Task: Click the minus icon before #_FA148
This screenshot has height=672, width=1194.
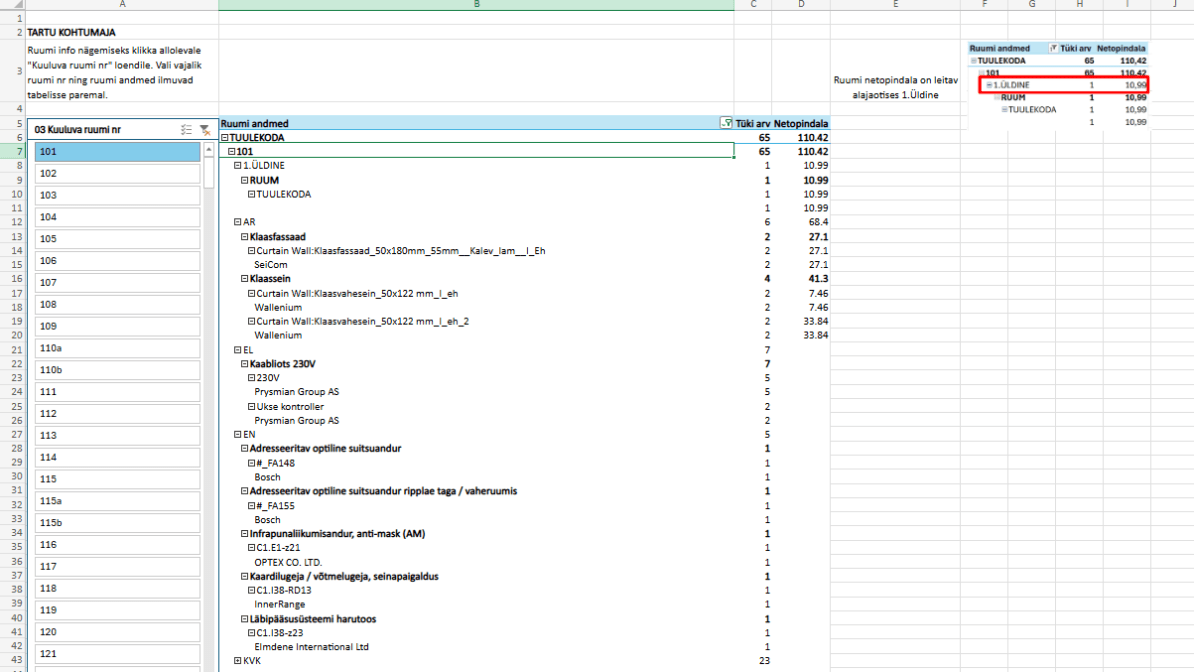Action: click(251, 463)
